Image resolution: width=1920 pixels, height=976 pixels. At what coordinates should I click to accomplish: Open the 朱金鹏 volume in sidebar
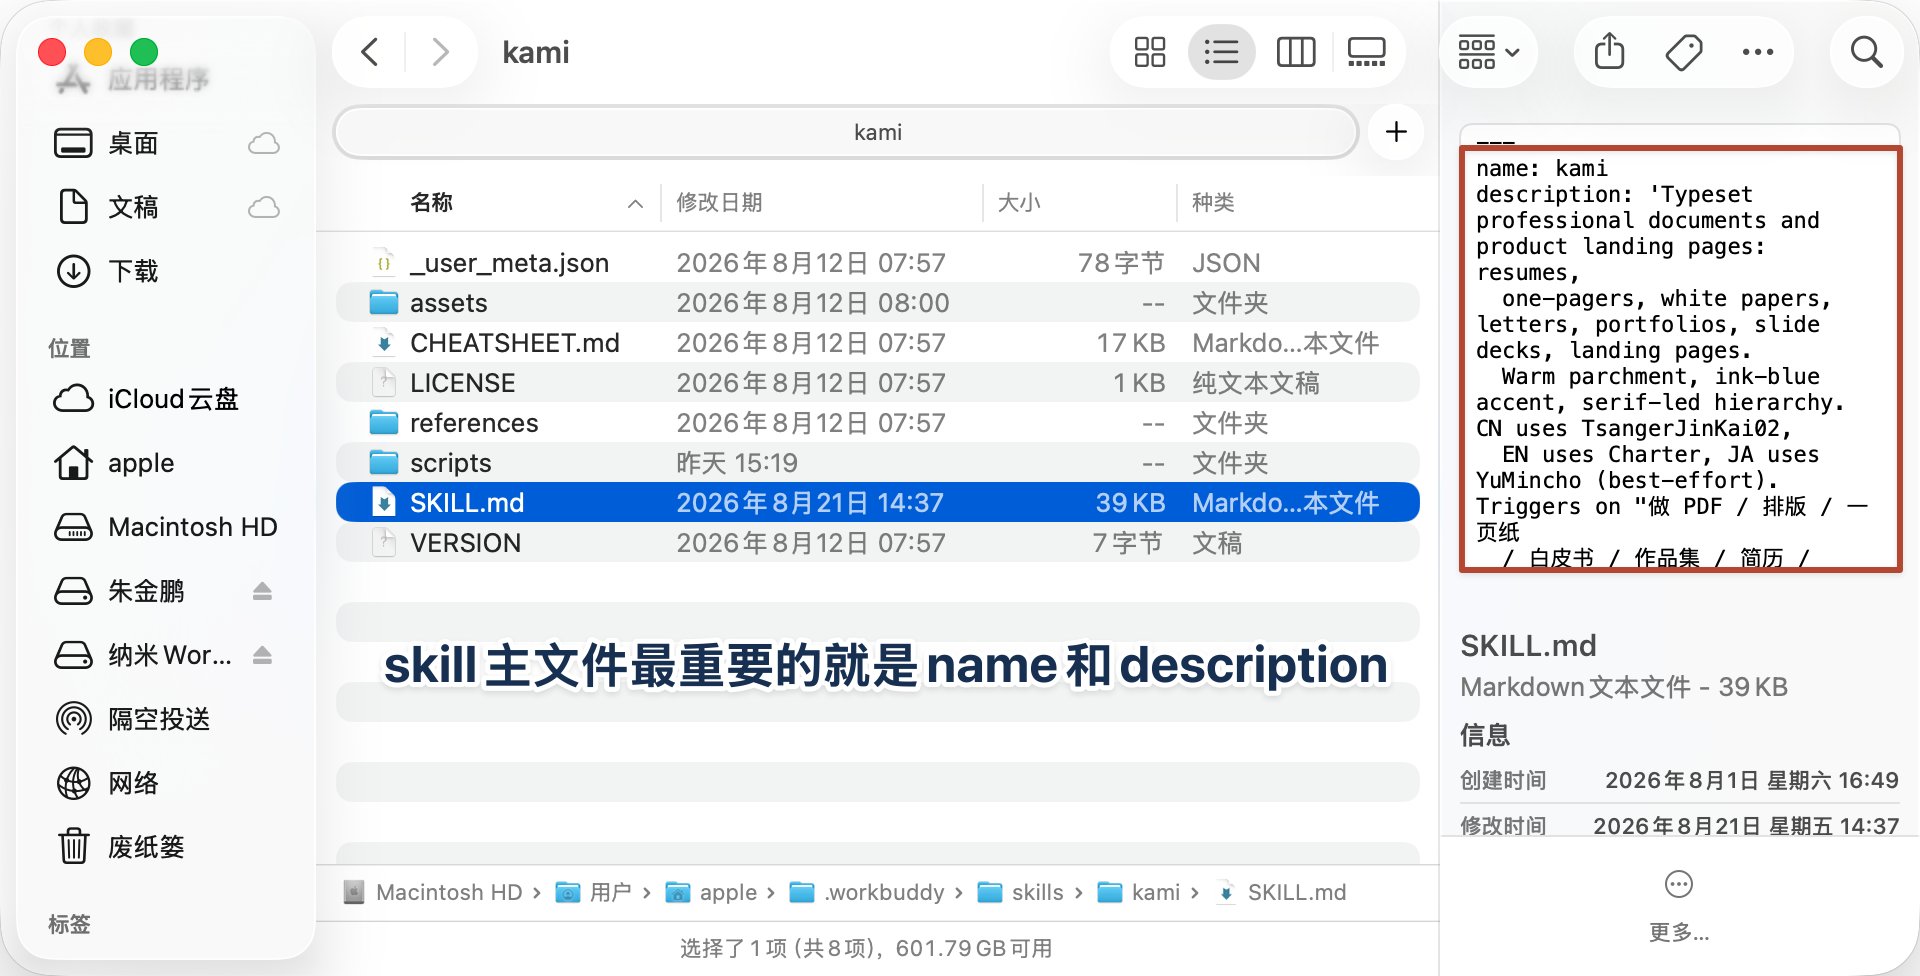point(146,591)
